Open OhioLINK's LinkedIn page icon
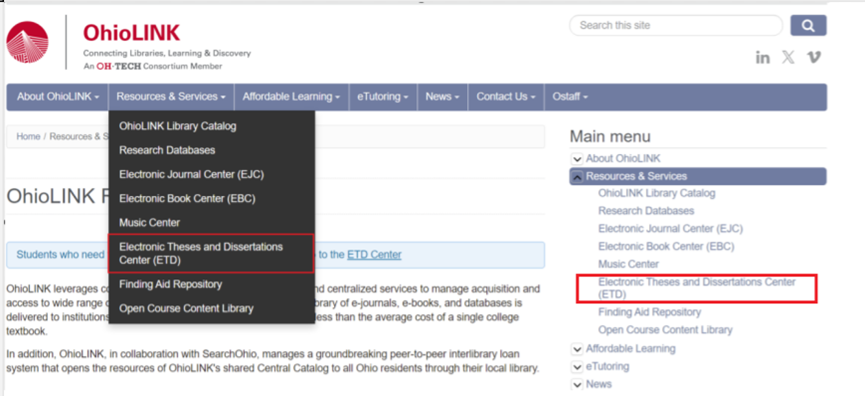 pos(763,57)
